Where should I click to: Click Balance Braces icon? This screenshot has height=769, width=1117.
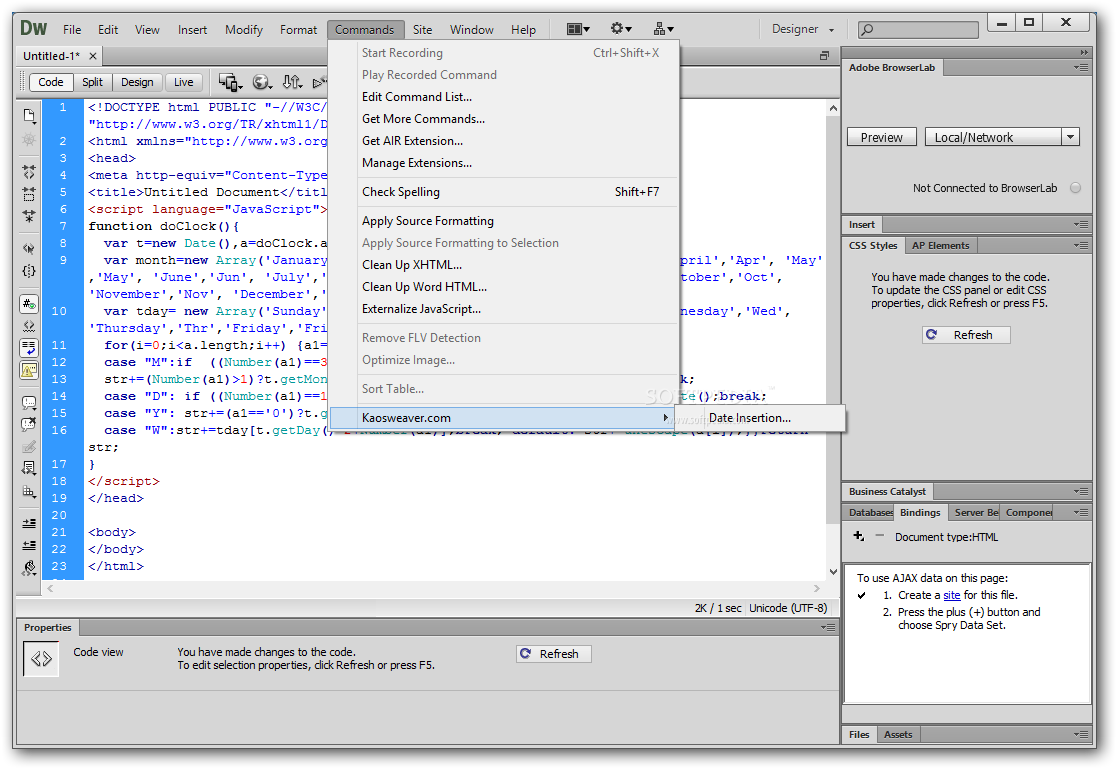pos(29,271)
